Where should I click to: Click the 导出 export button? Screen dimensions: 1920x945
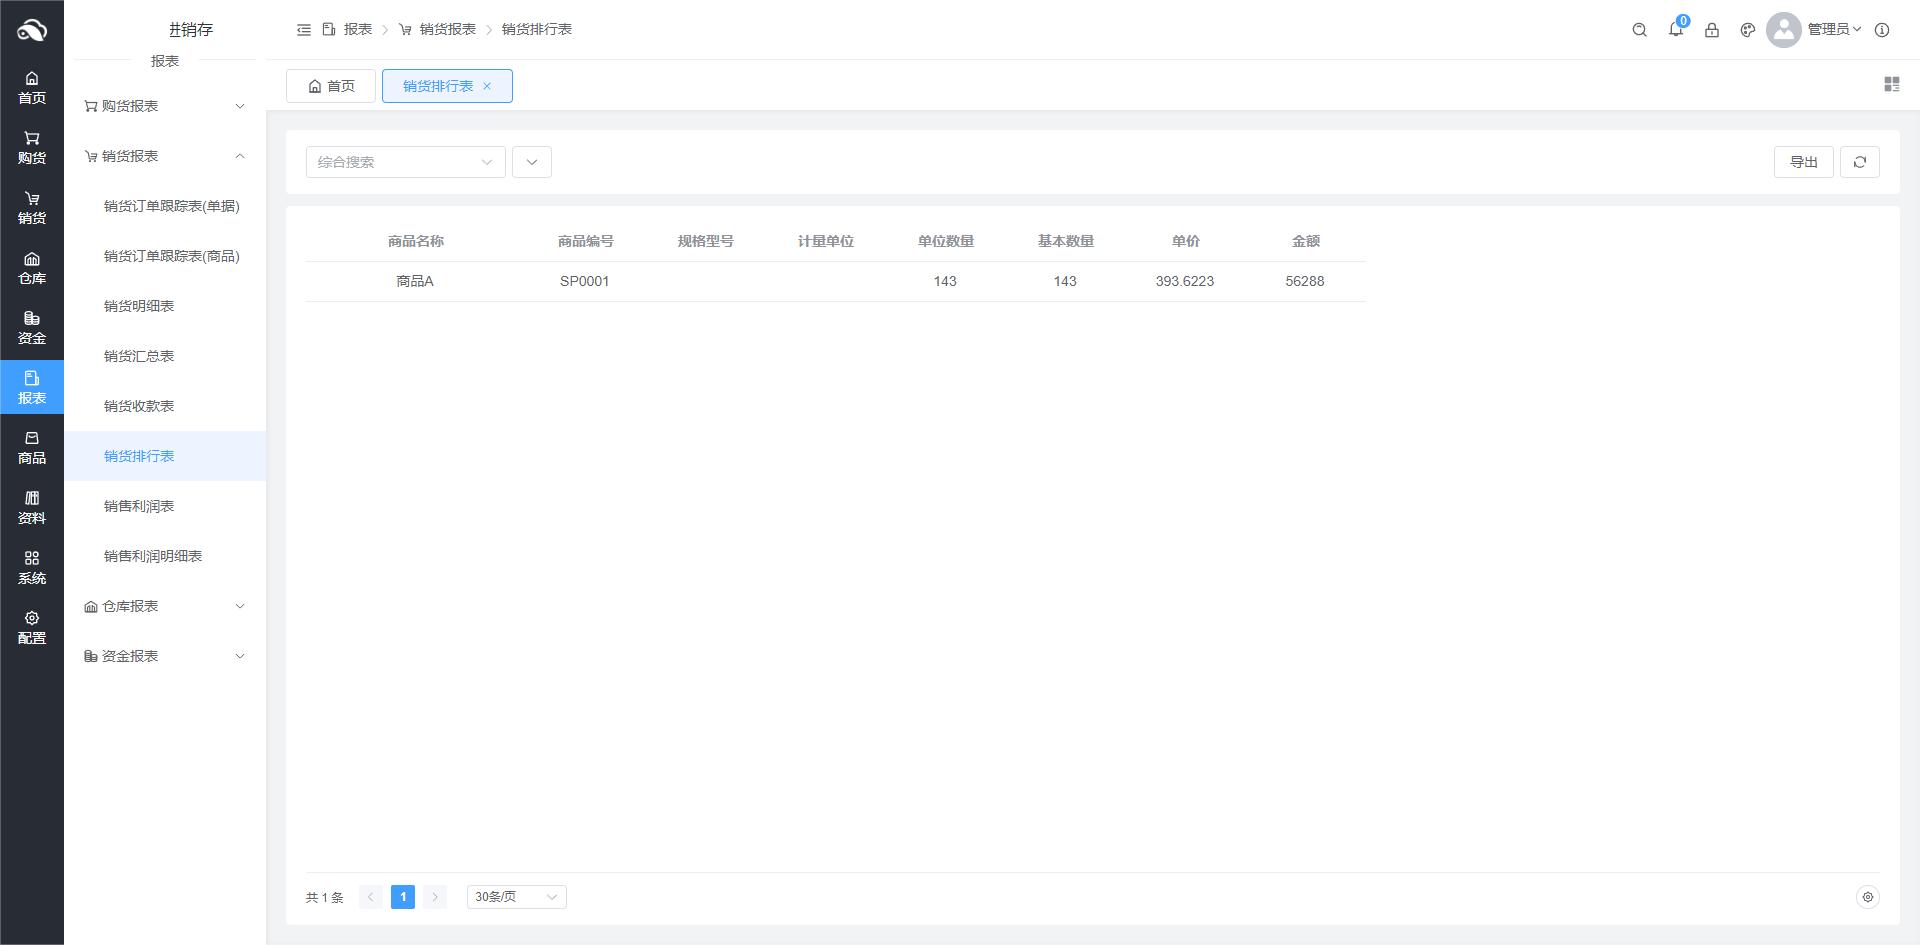pyautogui.click(x=1802, y=162)
